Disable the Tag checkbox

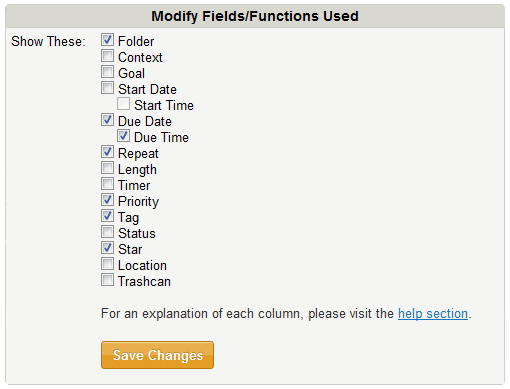point(107,216)
